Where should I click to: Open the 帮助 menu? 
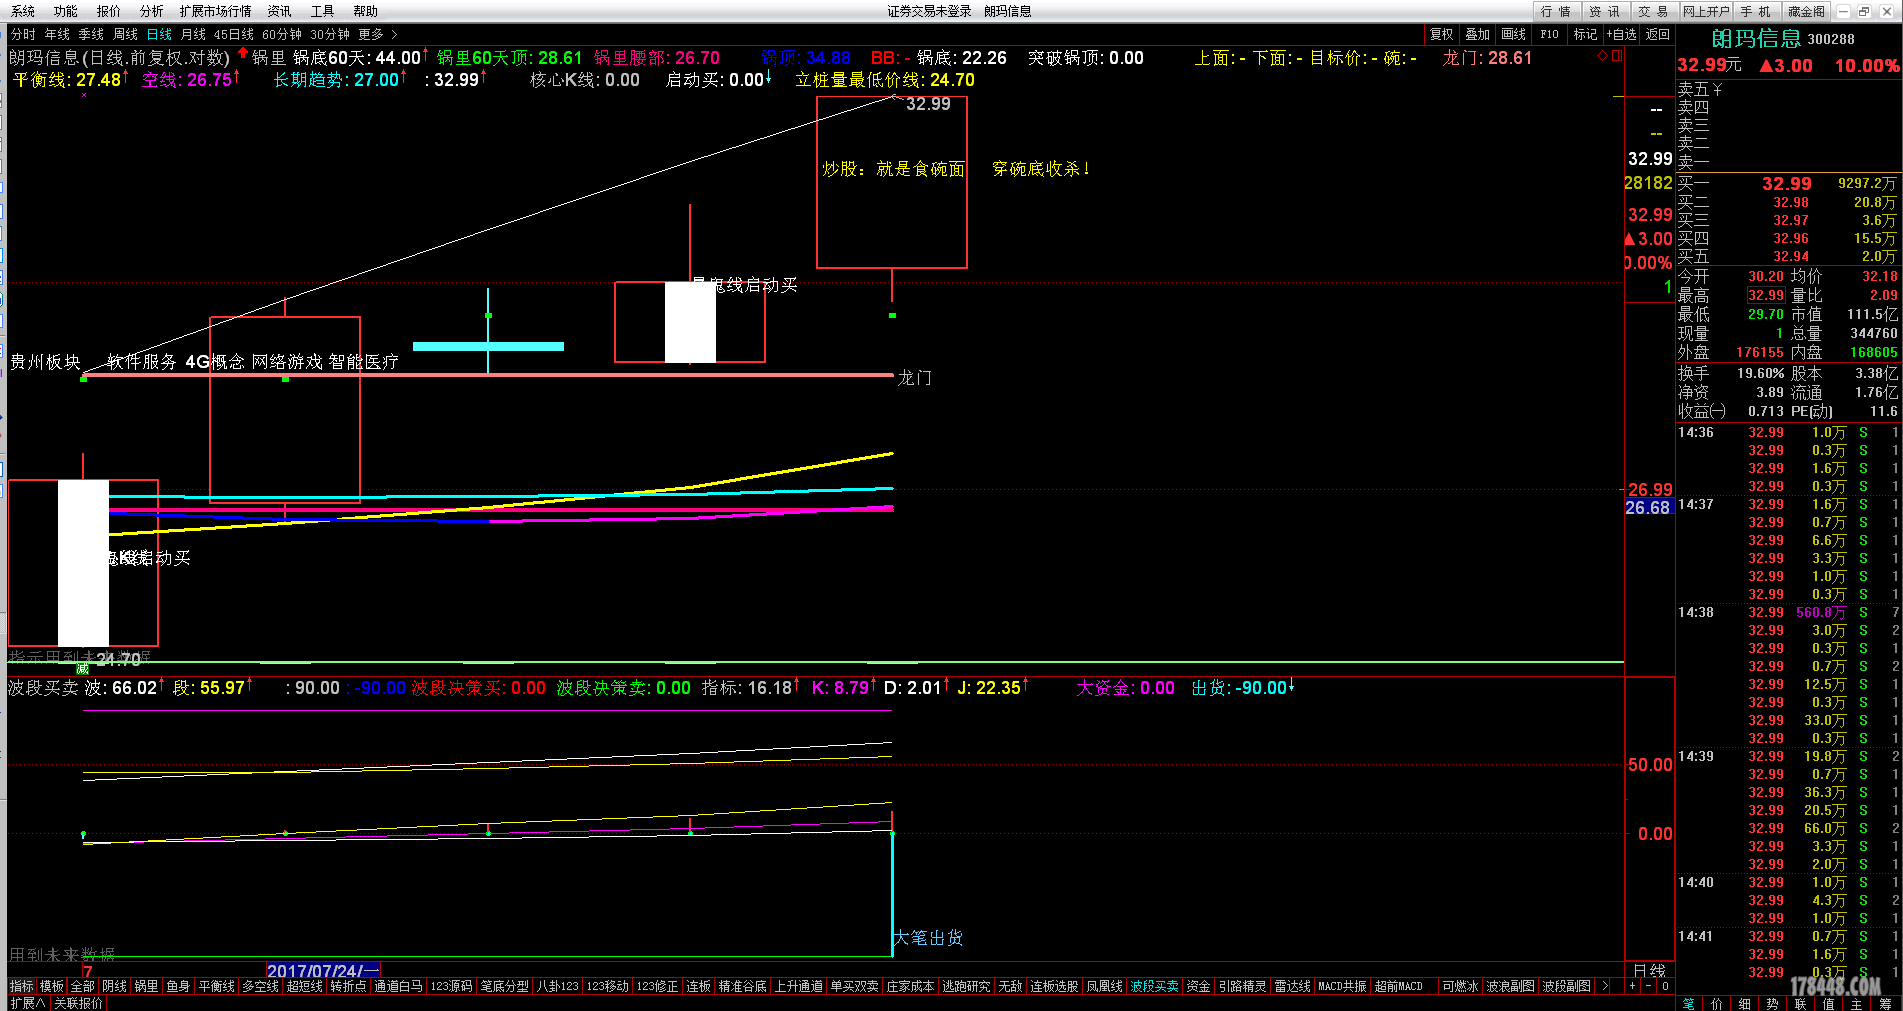(366, 11)
